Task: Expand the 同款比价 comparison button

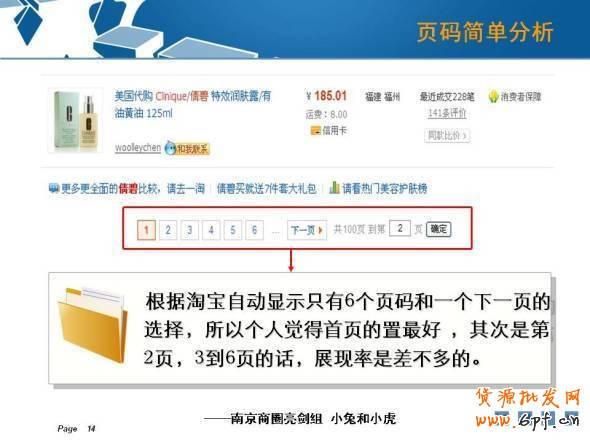Action: point(447,135)
